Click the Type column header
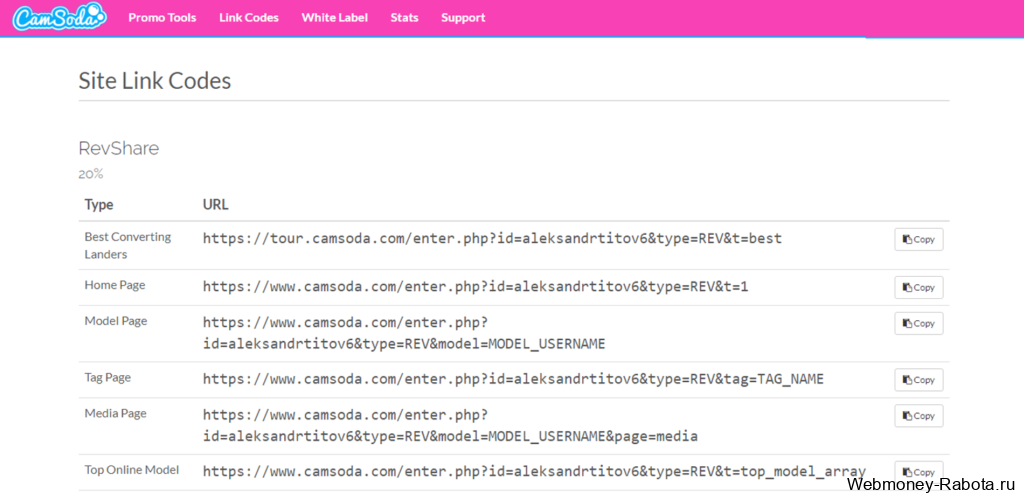The width and height of the screenshot is (1024, 502). tap(99, 205)
